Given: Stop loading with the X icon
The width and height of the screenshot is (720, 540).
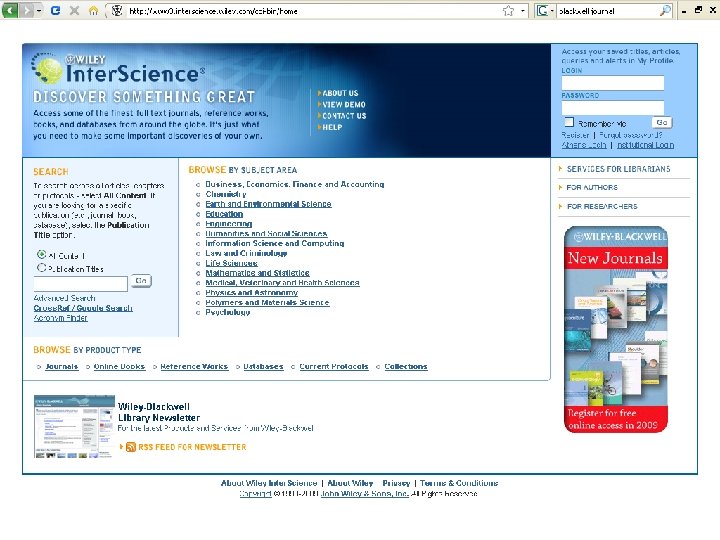Looking at the screenshot, I should [x=74, y=10].
